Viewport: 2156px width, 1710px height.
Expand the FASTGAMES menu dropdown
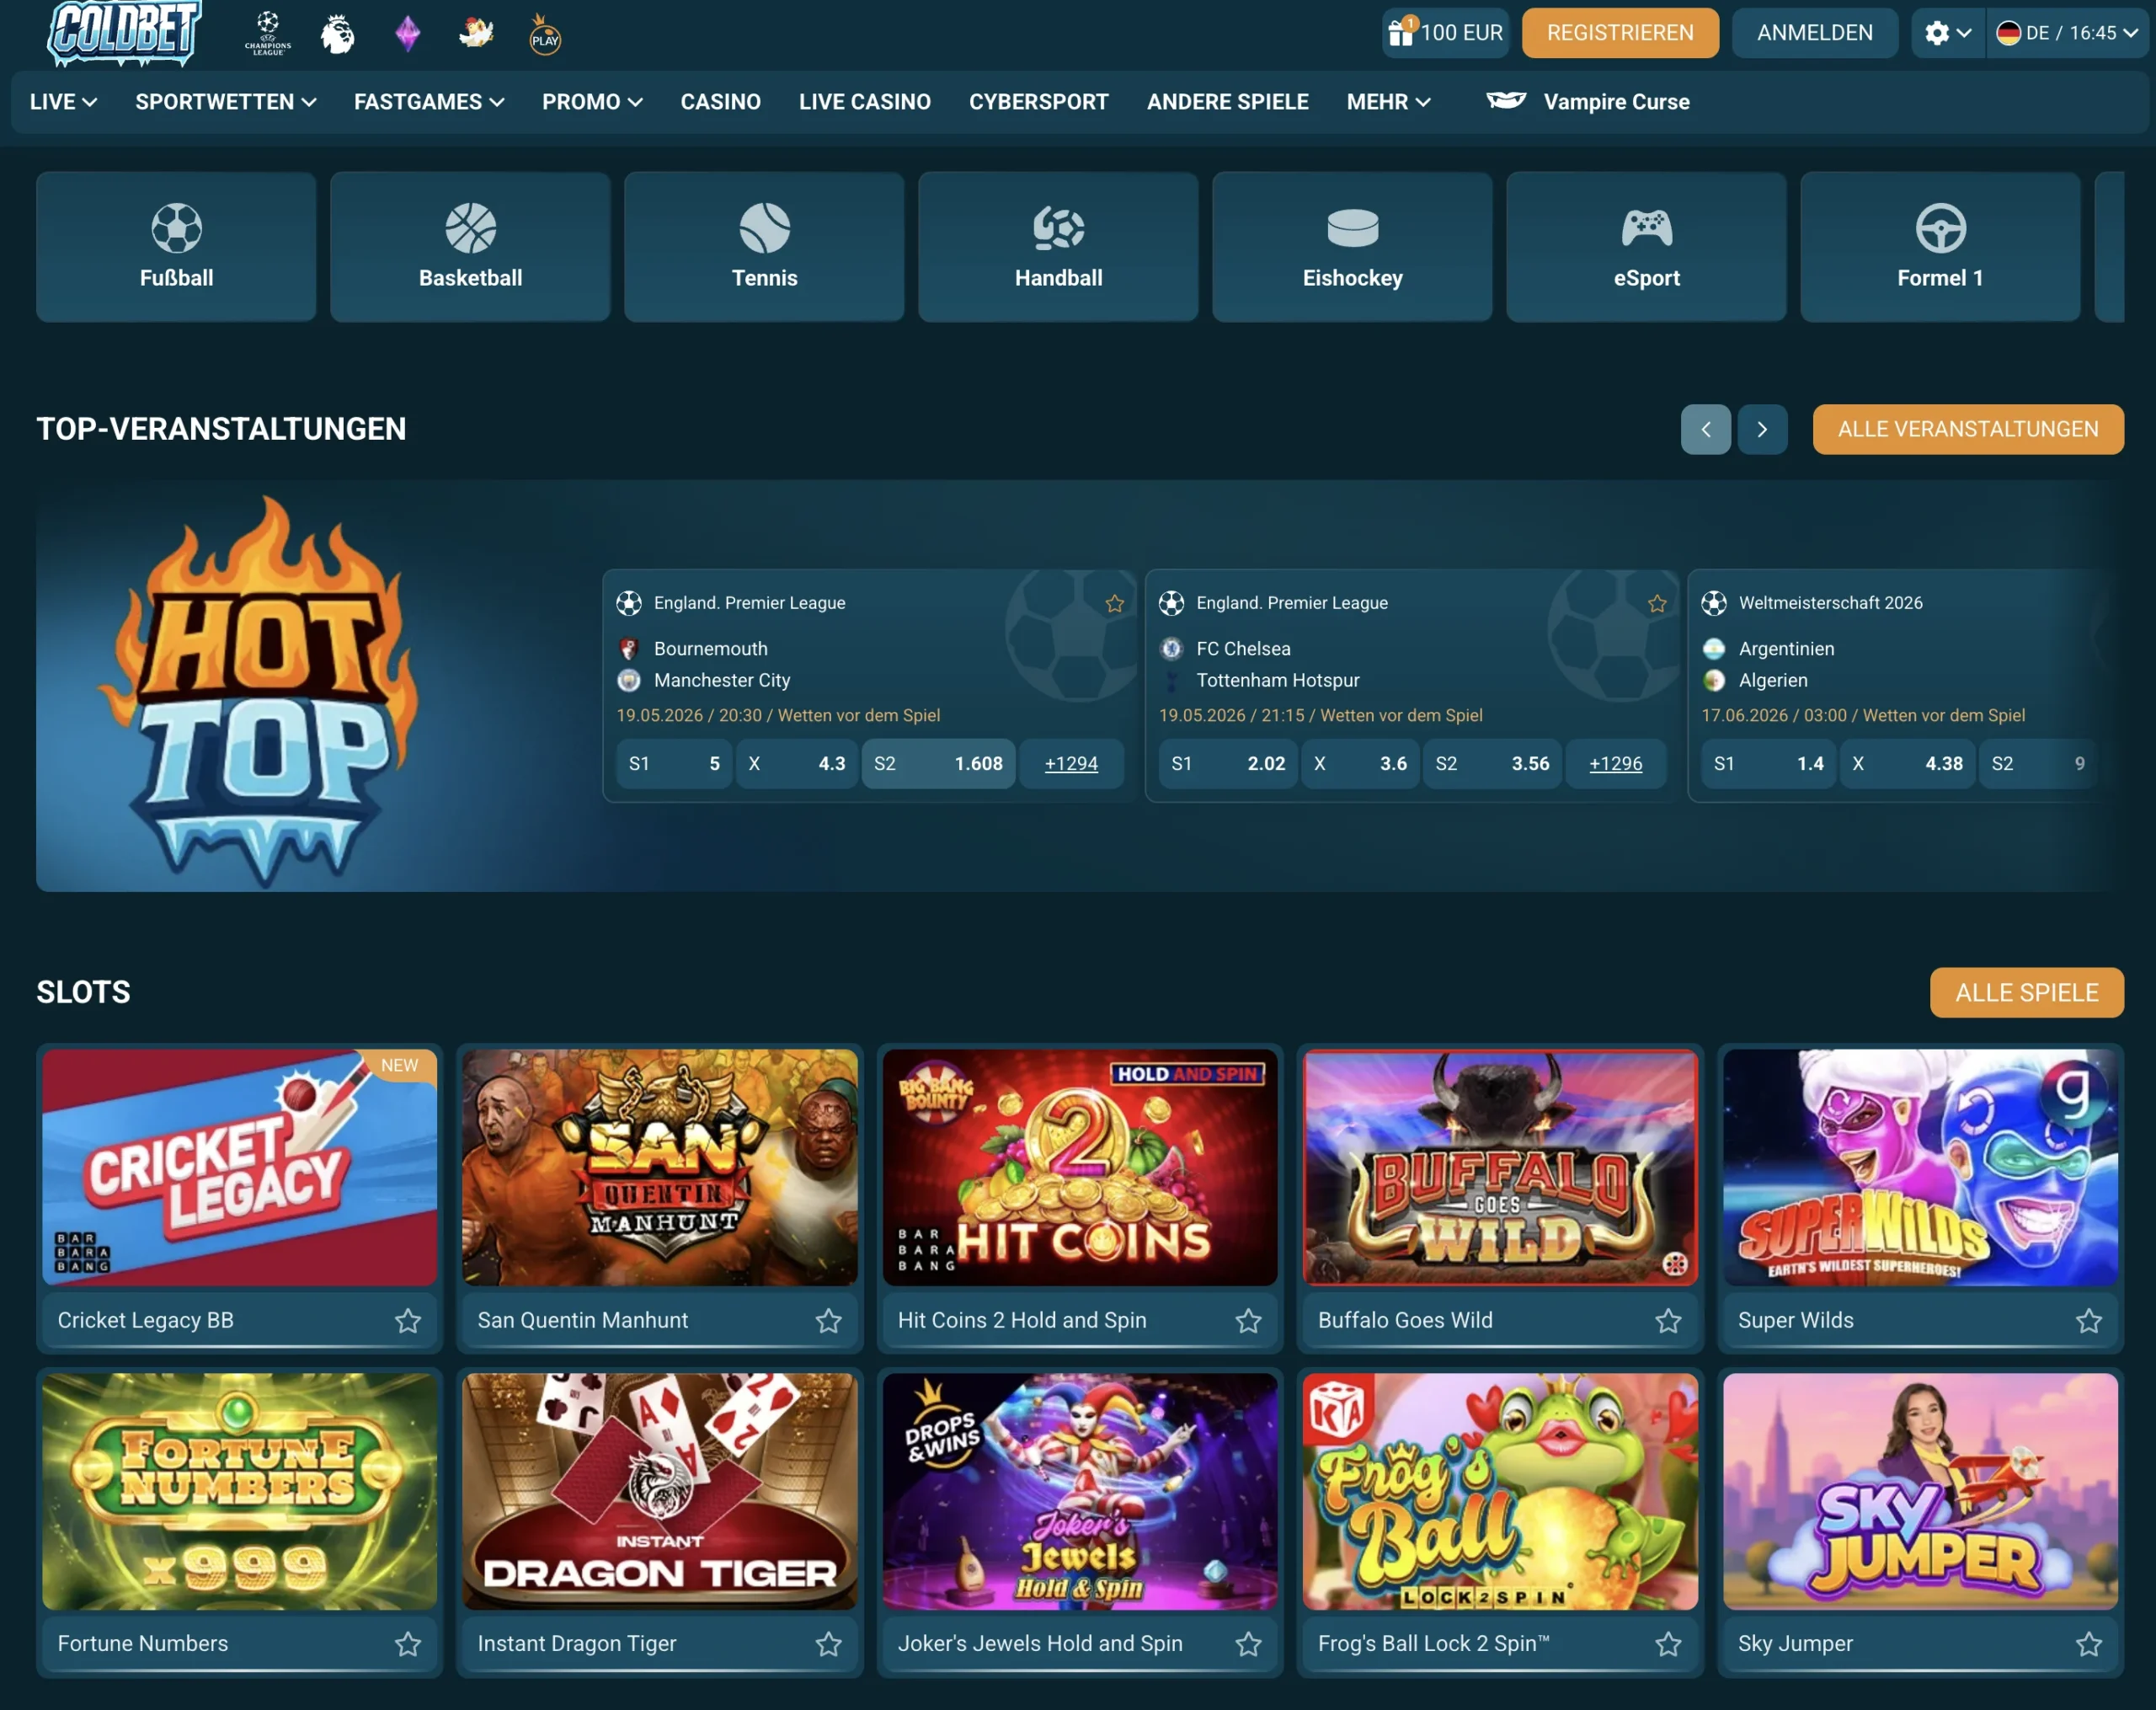429,102
